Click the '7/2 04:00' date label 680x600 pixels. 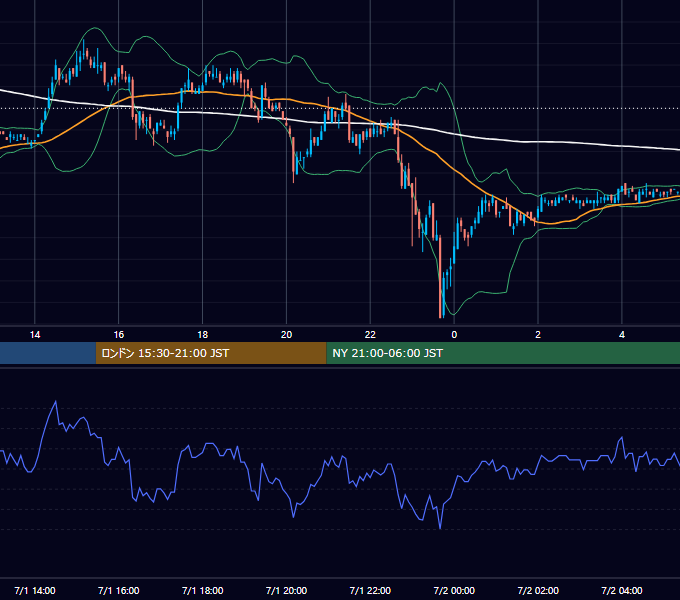[x=622, y=590]
